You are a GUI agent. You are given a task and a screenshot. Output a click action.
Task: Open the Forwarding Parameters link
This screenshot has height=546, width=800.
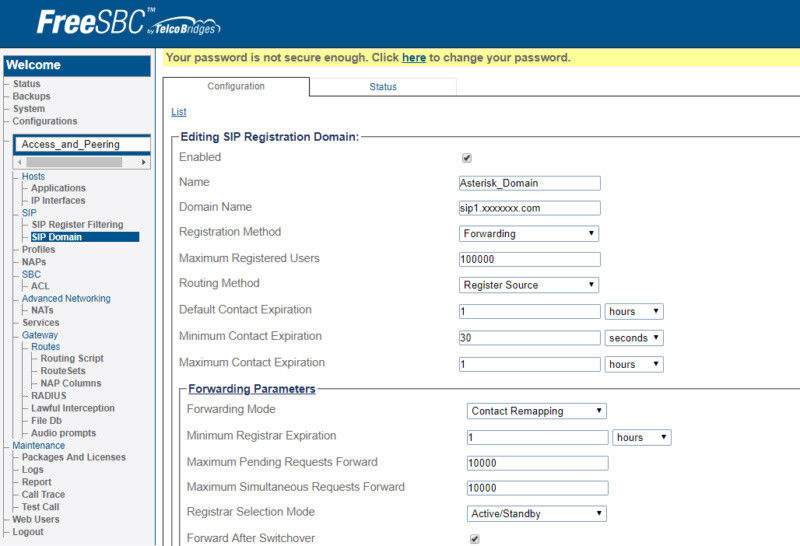(x=252, y=389)
